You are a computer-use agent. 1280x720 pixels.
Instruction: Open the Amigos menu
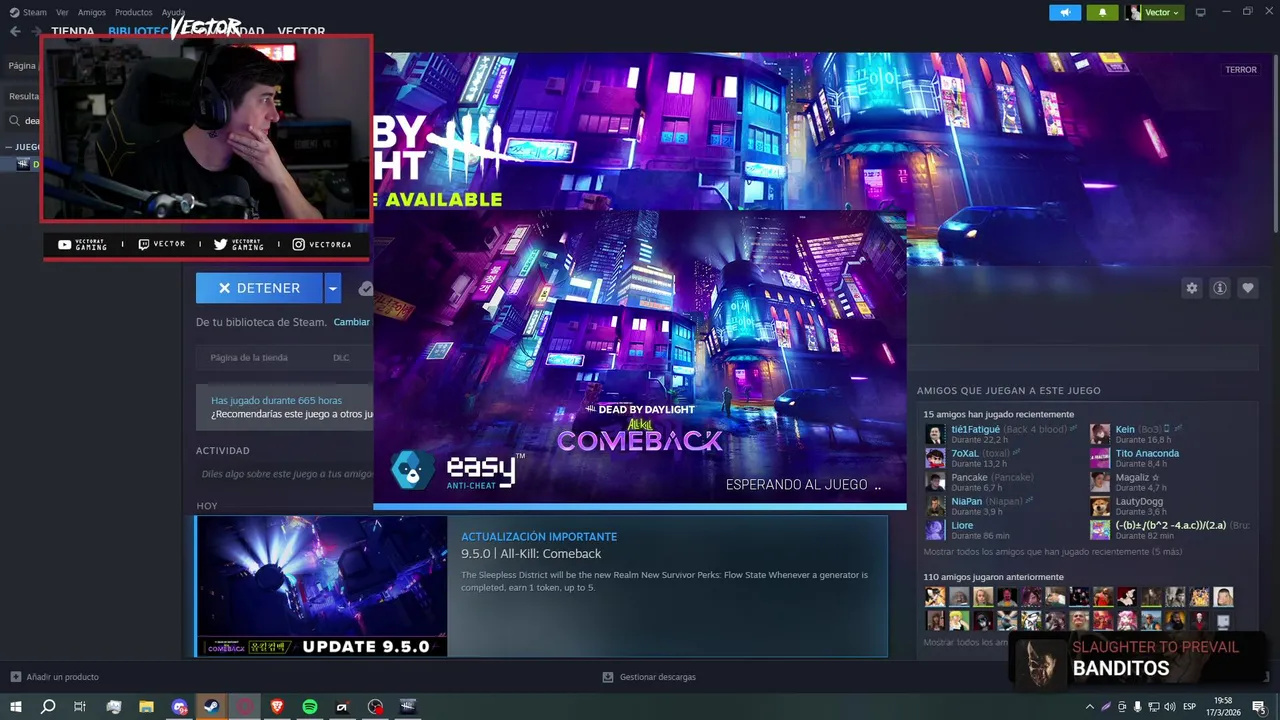coord(92,12)
